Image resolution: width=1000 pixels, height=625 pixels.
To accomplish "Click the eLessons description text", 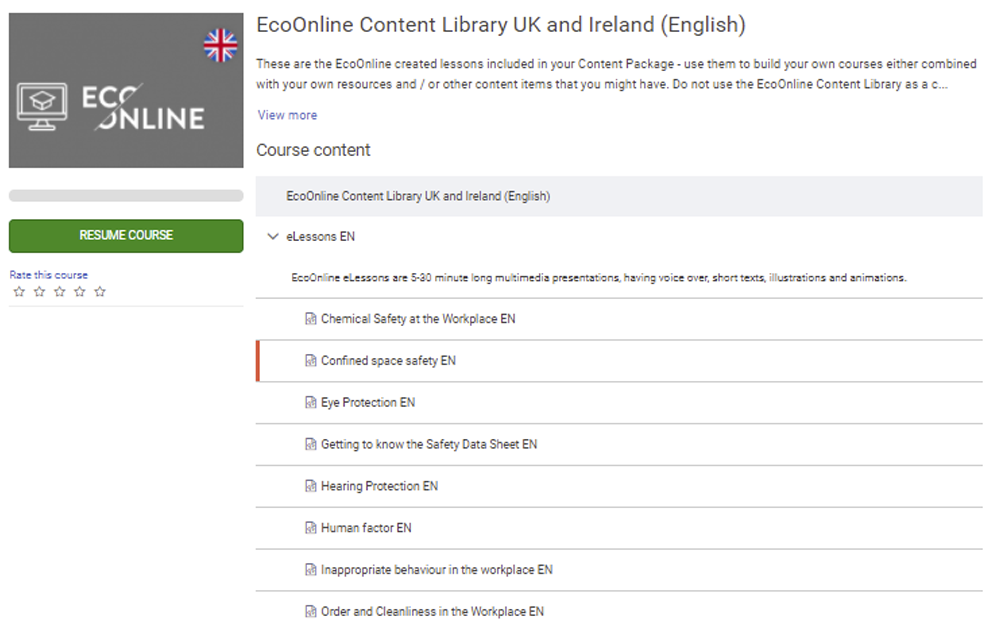I will [x=598, y=277].
